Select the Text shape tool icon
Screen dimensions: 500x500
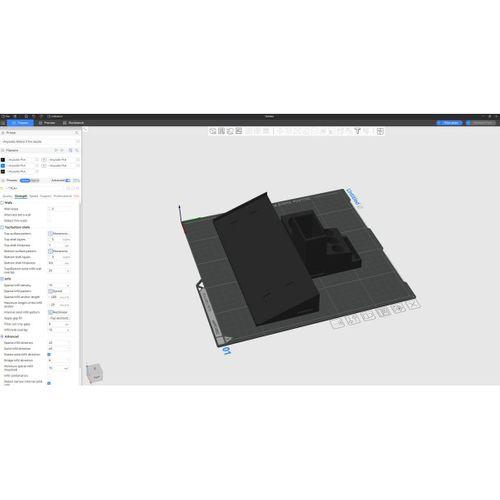coord(357,131)
